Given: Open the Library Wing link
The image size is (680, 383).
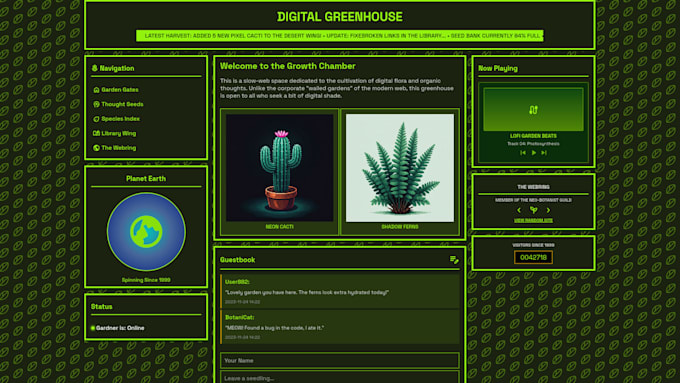Looking at the screenshot, I should (118, 133).
